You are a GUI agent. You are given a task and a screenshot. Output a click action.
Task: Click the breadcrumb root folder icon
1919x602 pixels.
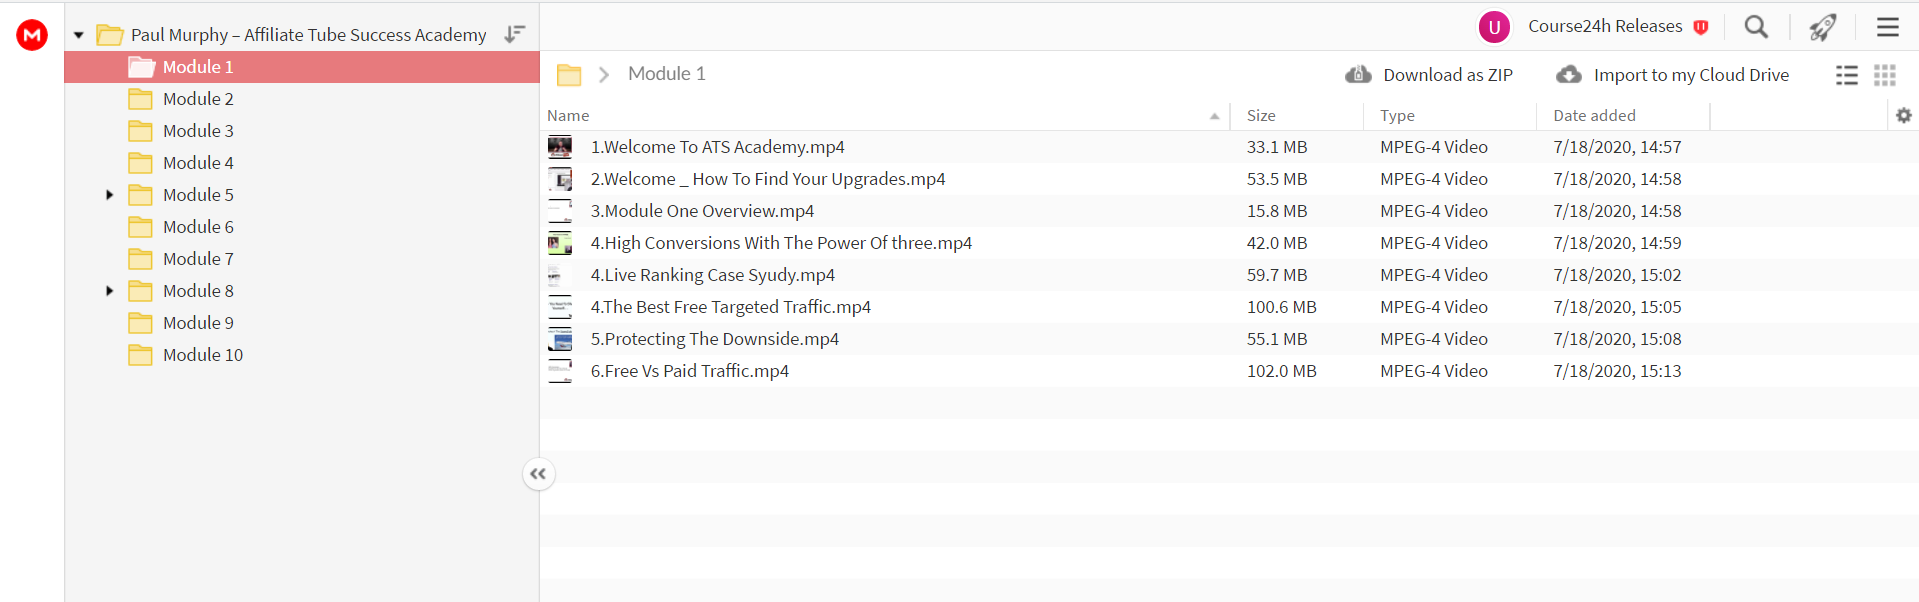pyautogui.click(x=569, y=75)
